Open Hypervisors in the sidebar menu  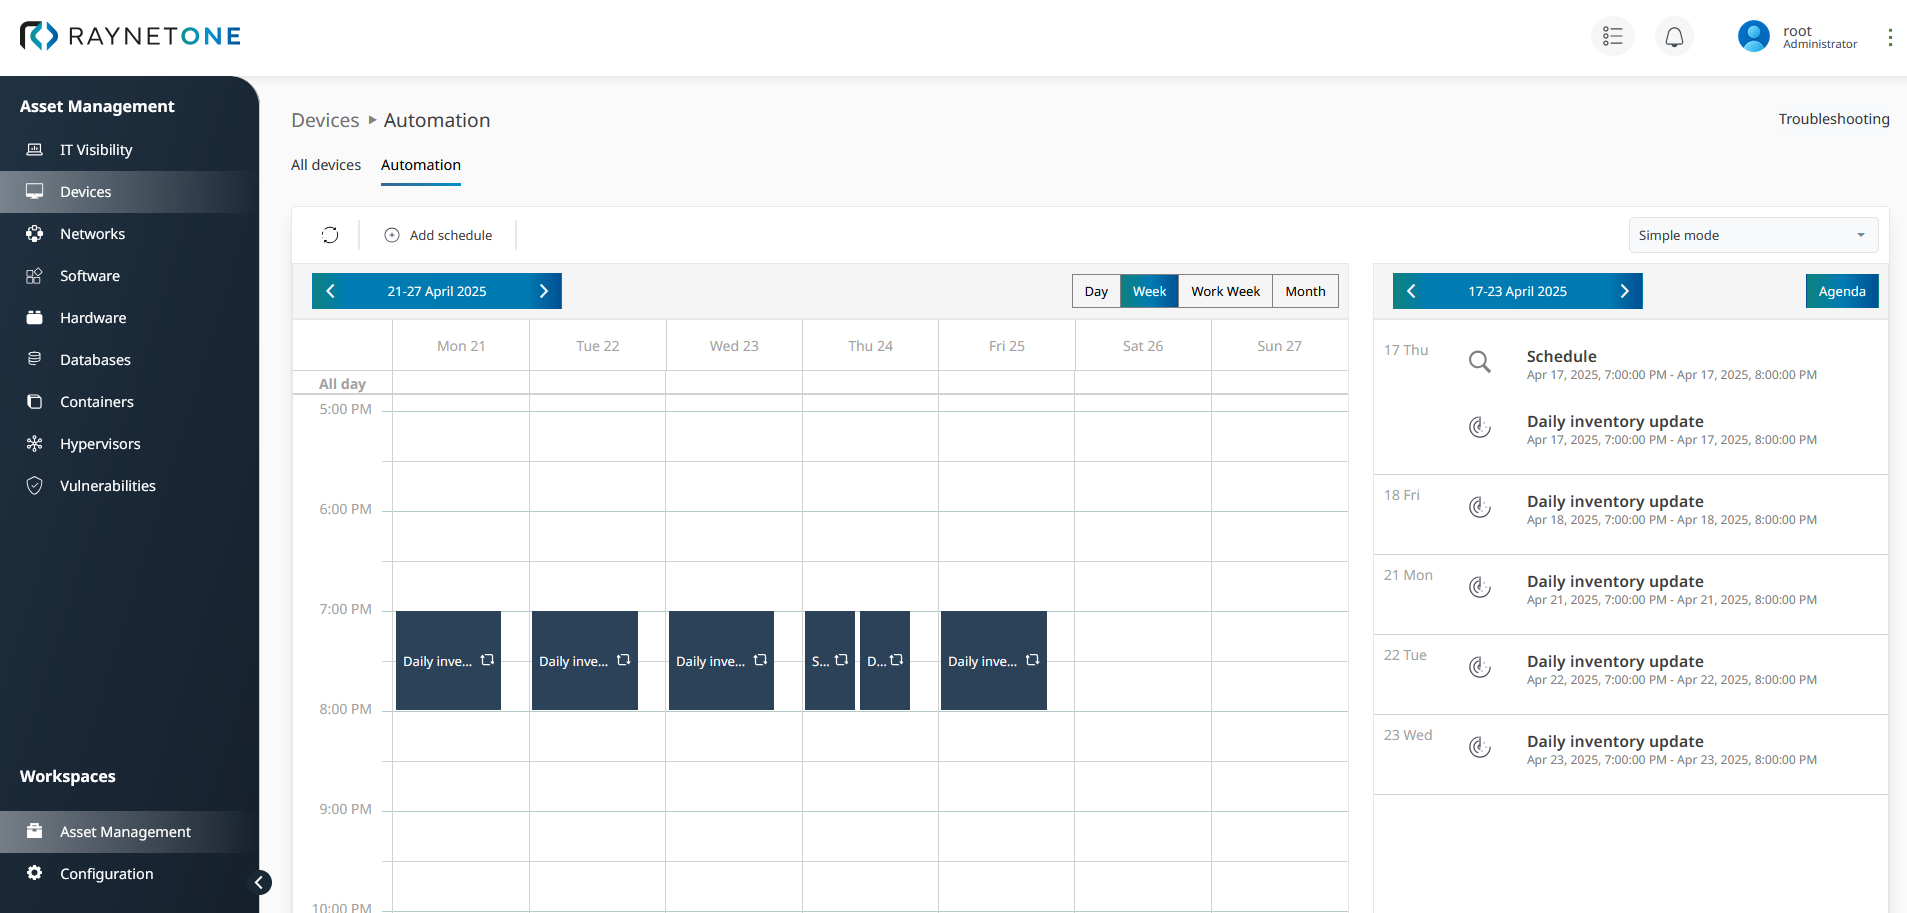[x=100, y=444]
